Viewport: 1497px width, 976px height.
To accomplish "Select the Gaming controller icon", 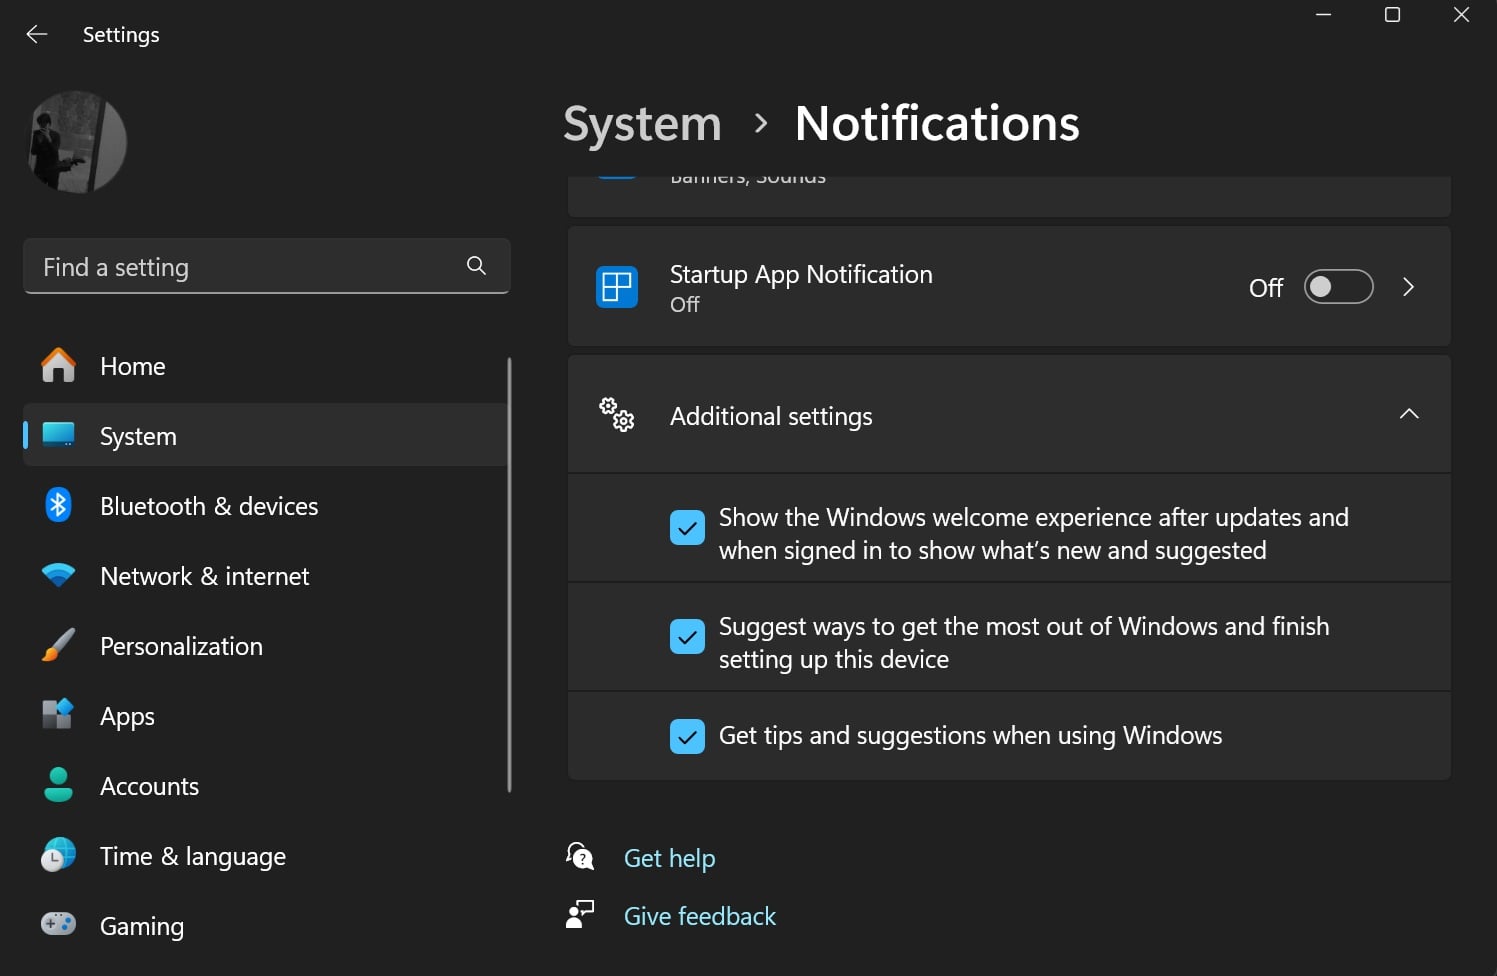I will 58,924.
